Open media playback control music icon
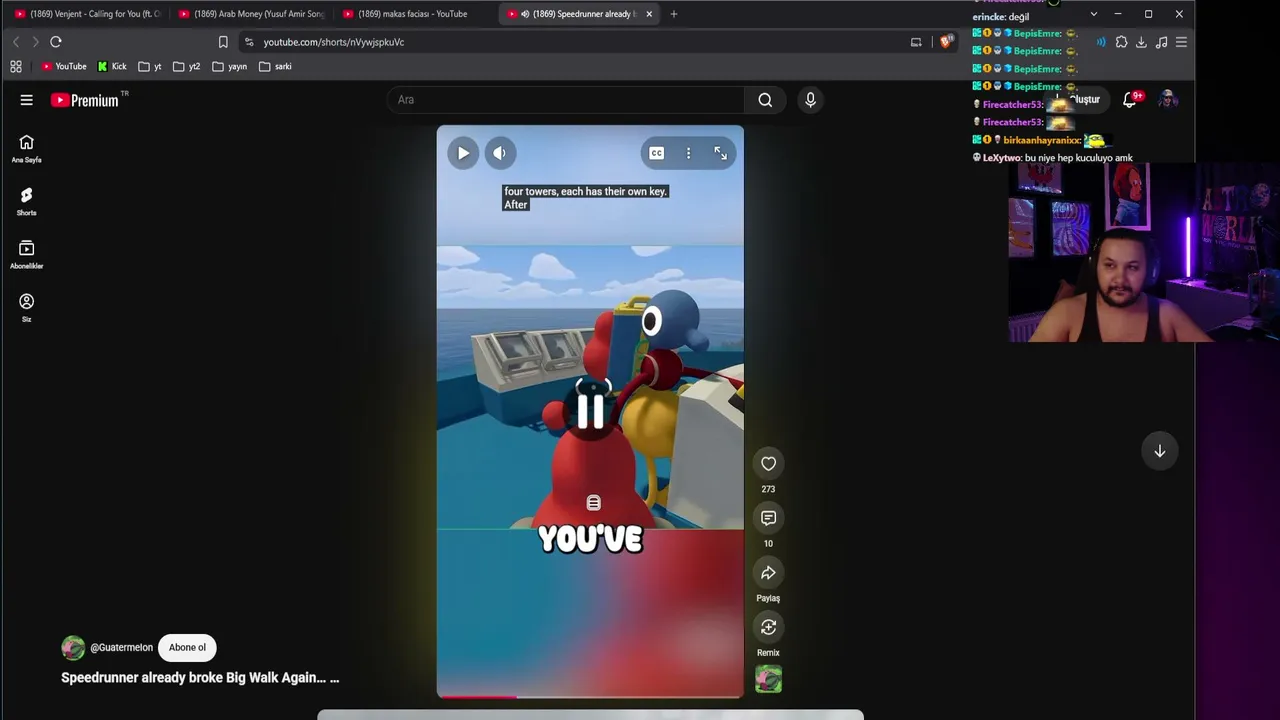The height and width of the screenshot is (720, 1280). [1161, 42]
